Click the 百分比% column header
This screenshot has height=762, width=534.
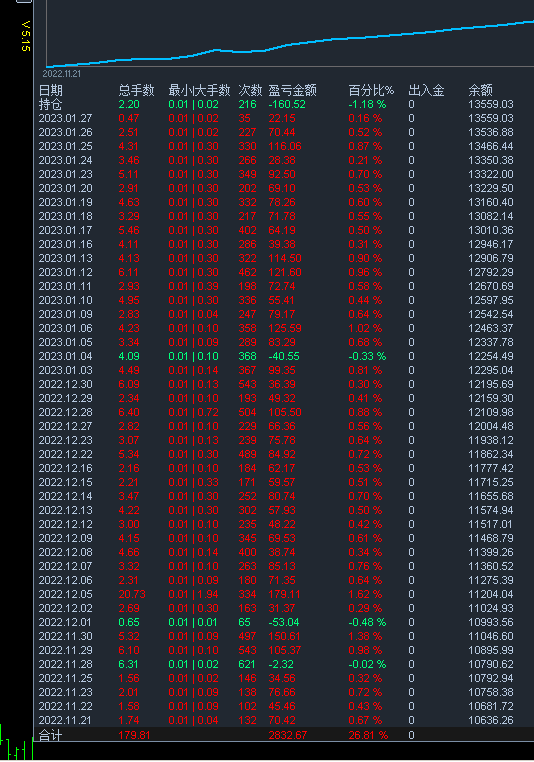(x=371, y=90)
